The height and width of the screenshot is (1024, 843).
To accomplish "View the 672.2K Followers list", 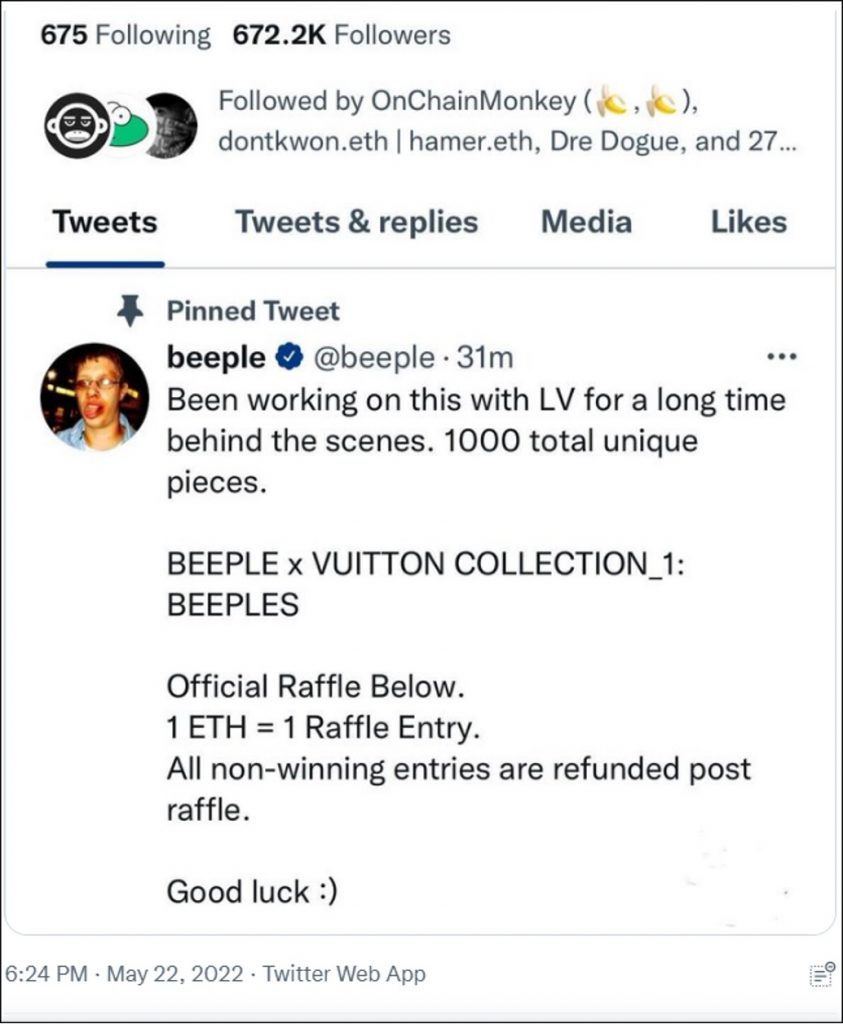I will [x=341, y=36].
